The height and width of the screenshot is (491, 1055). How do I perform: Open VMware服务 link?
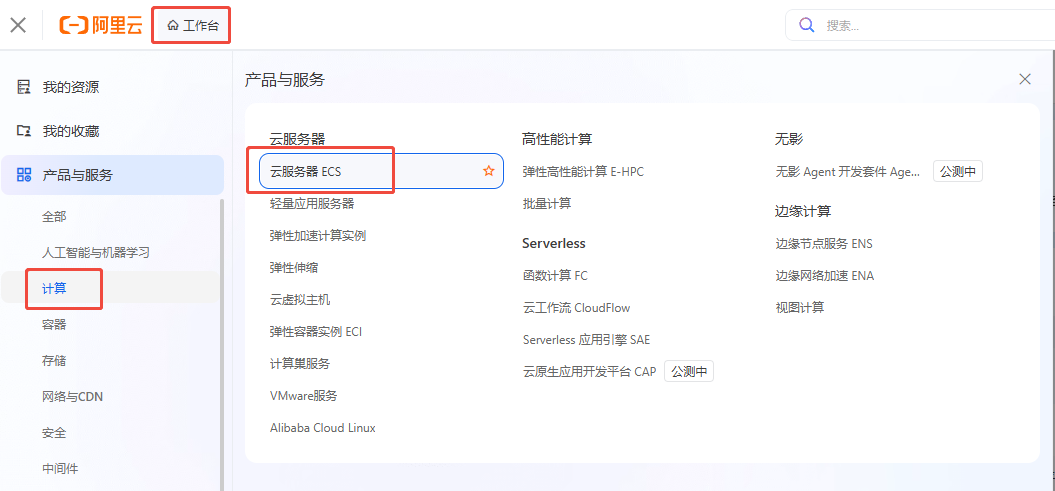point(303,395)
